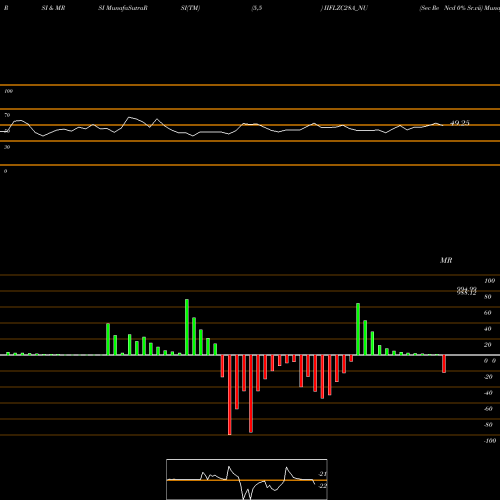
Task: Click the mini overview chart thumbnail
Action: click(247, 479)
